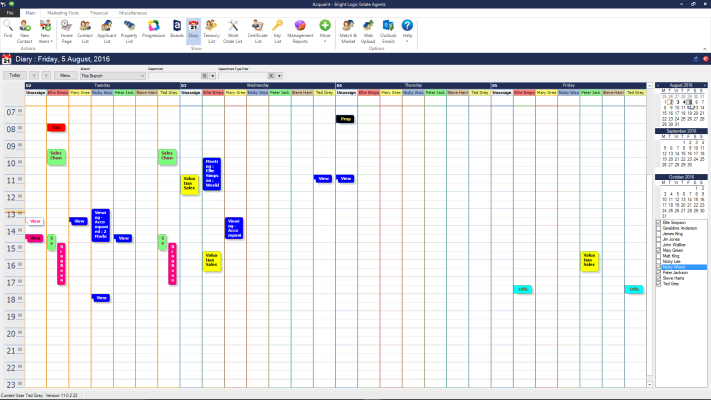
Task: Uncheck the Mary Green checkbox
Action: click(x=658, y=250)
